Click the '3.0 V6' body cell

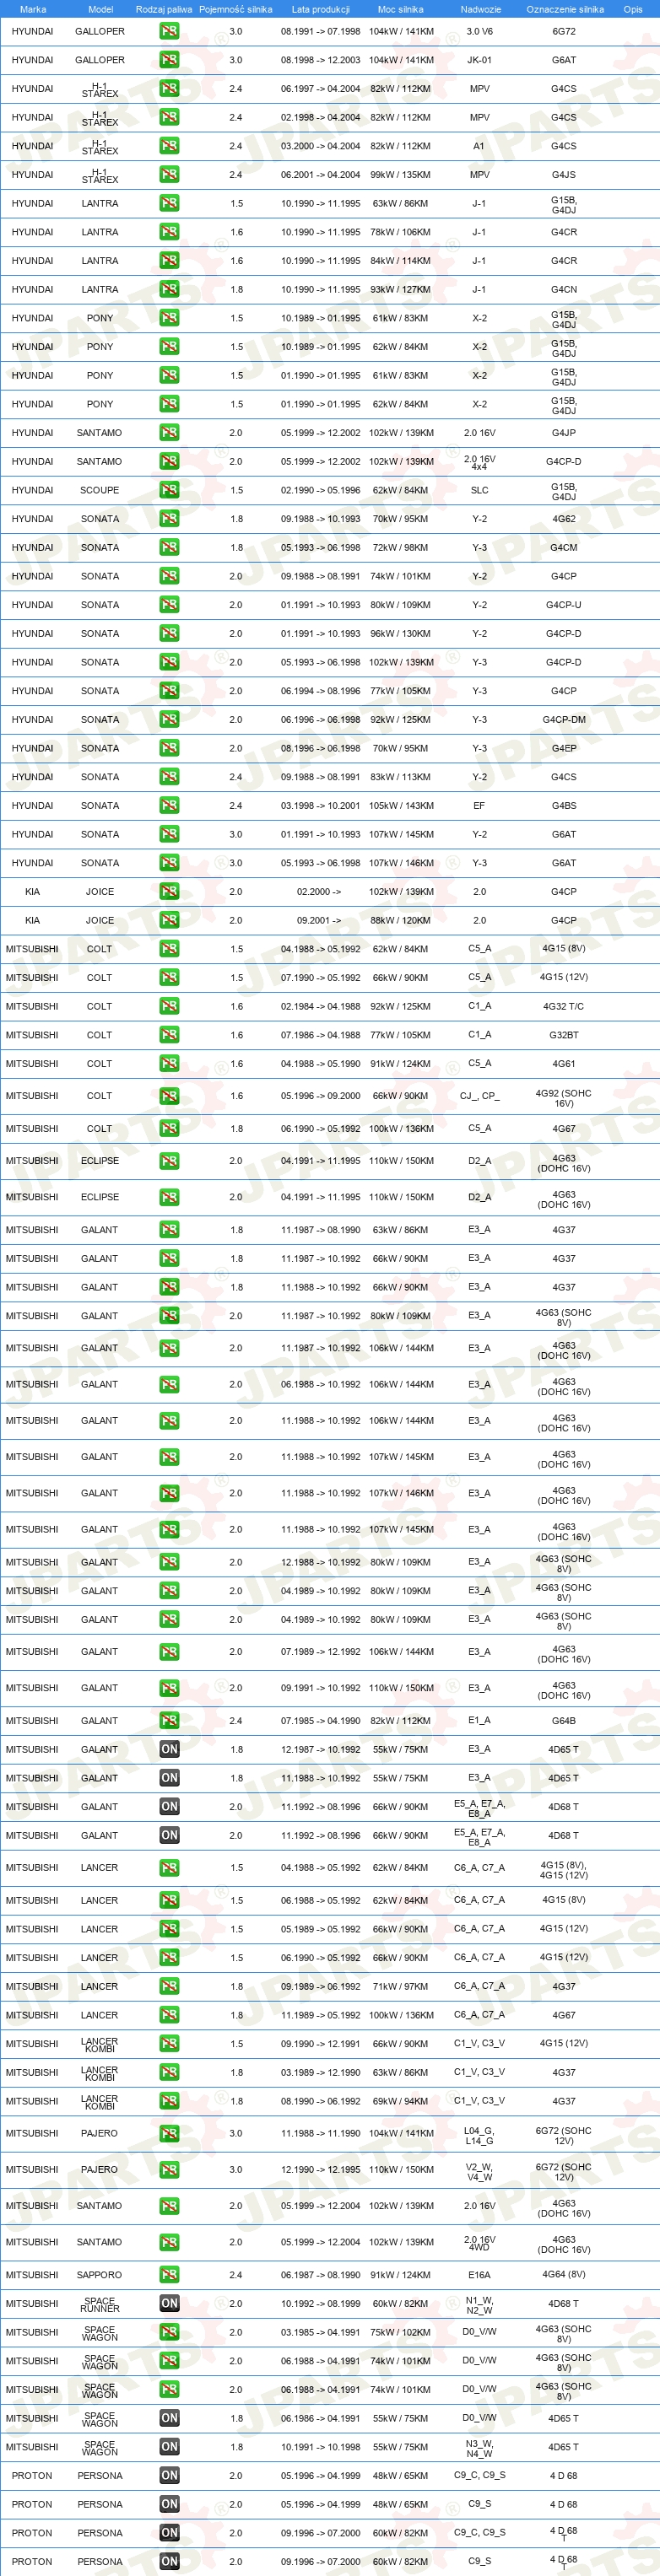pos(479,31)
